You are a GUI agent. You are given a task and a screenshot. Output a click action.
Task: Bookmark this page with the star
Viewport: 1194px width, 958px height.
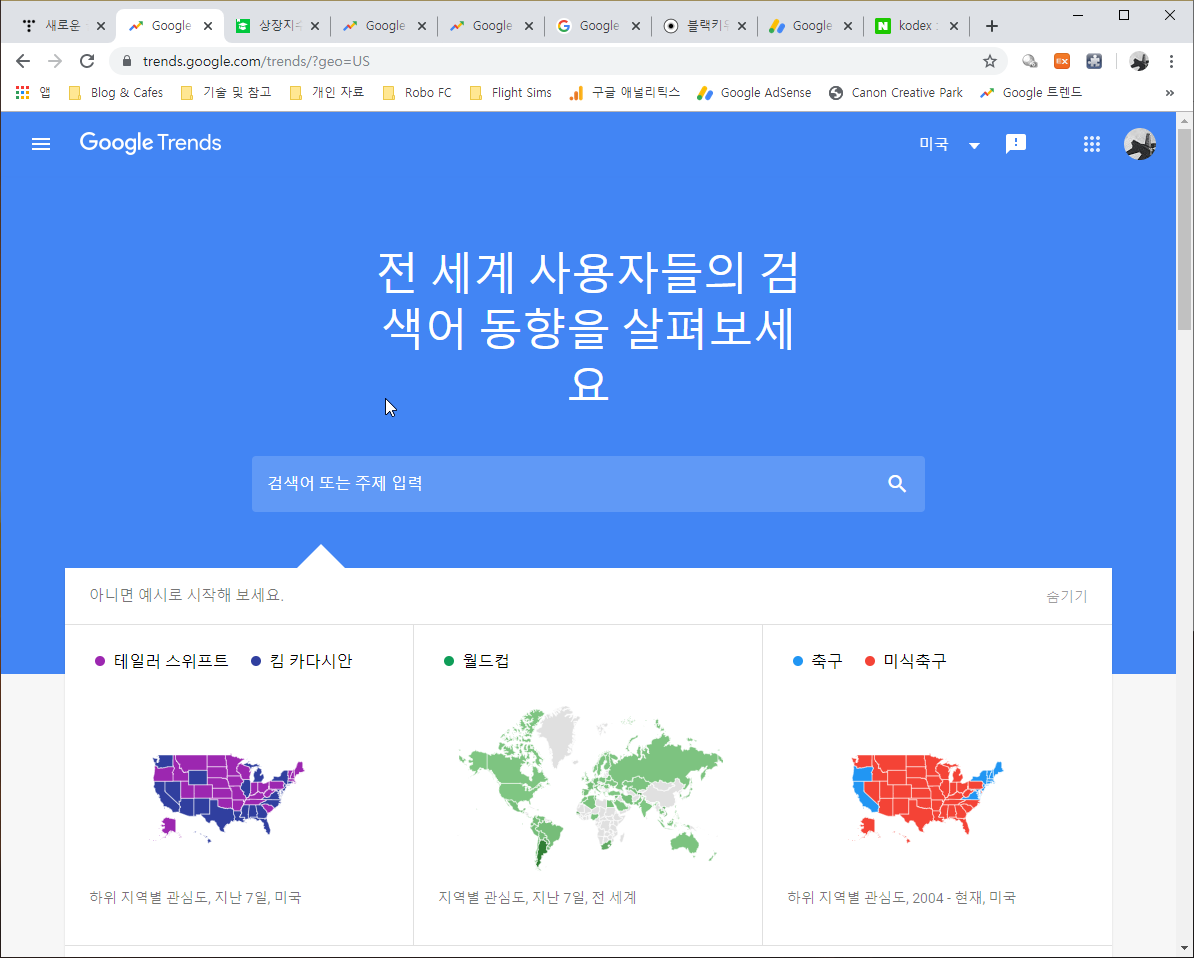989,61
